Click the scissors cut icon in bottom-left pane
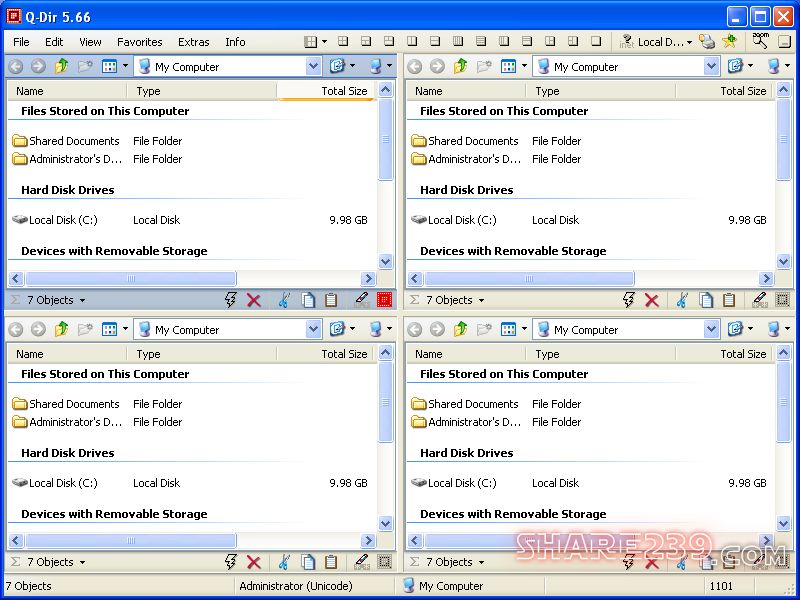 (284, 562)
